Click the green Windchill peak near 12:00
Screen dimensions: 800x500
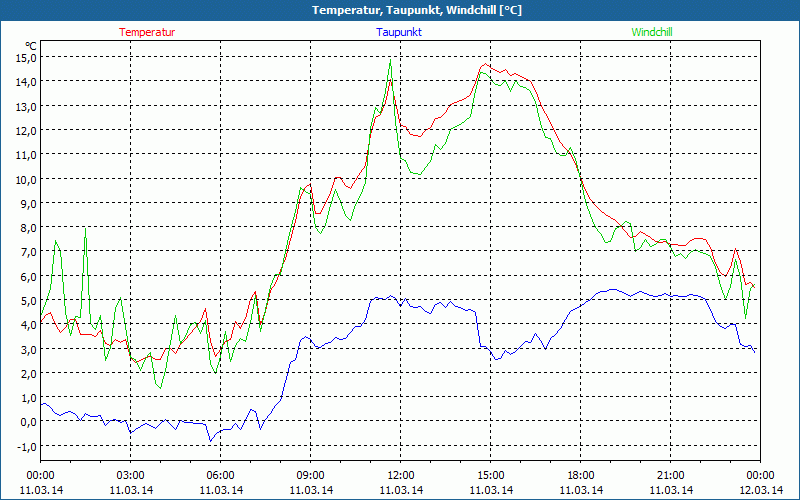coord(390,60)
